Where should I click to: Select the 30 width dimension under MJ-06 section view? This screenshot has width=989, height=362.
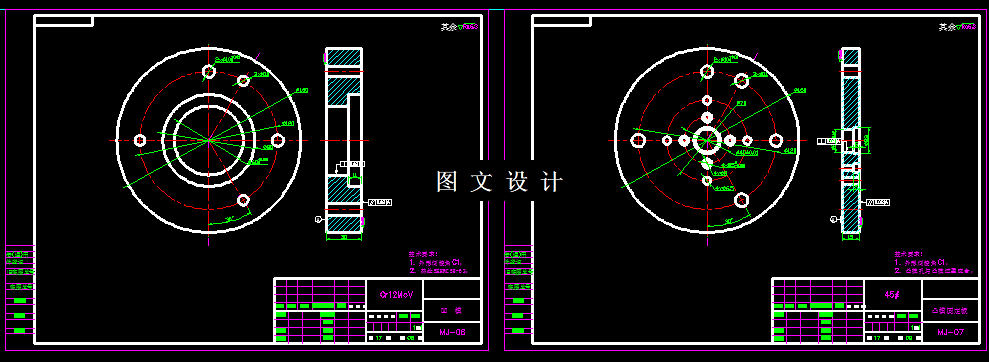(x=344, y=237)
